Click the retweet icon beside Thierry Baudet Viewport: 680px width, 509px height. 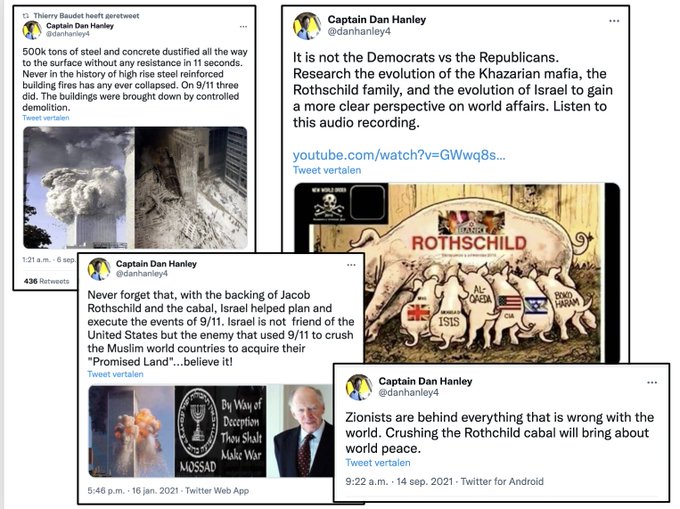tap(26, 16)
